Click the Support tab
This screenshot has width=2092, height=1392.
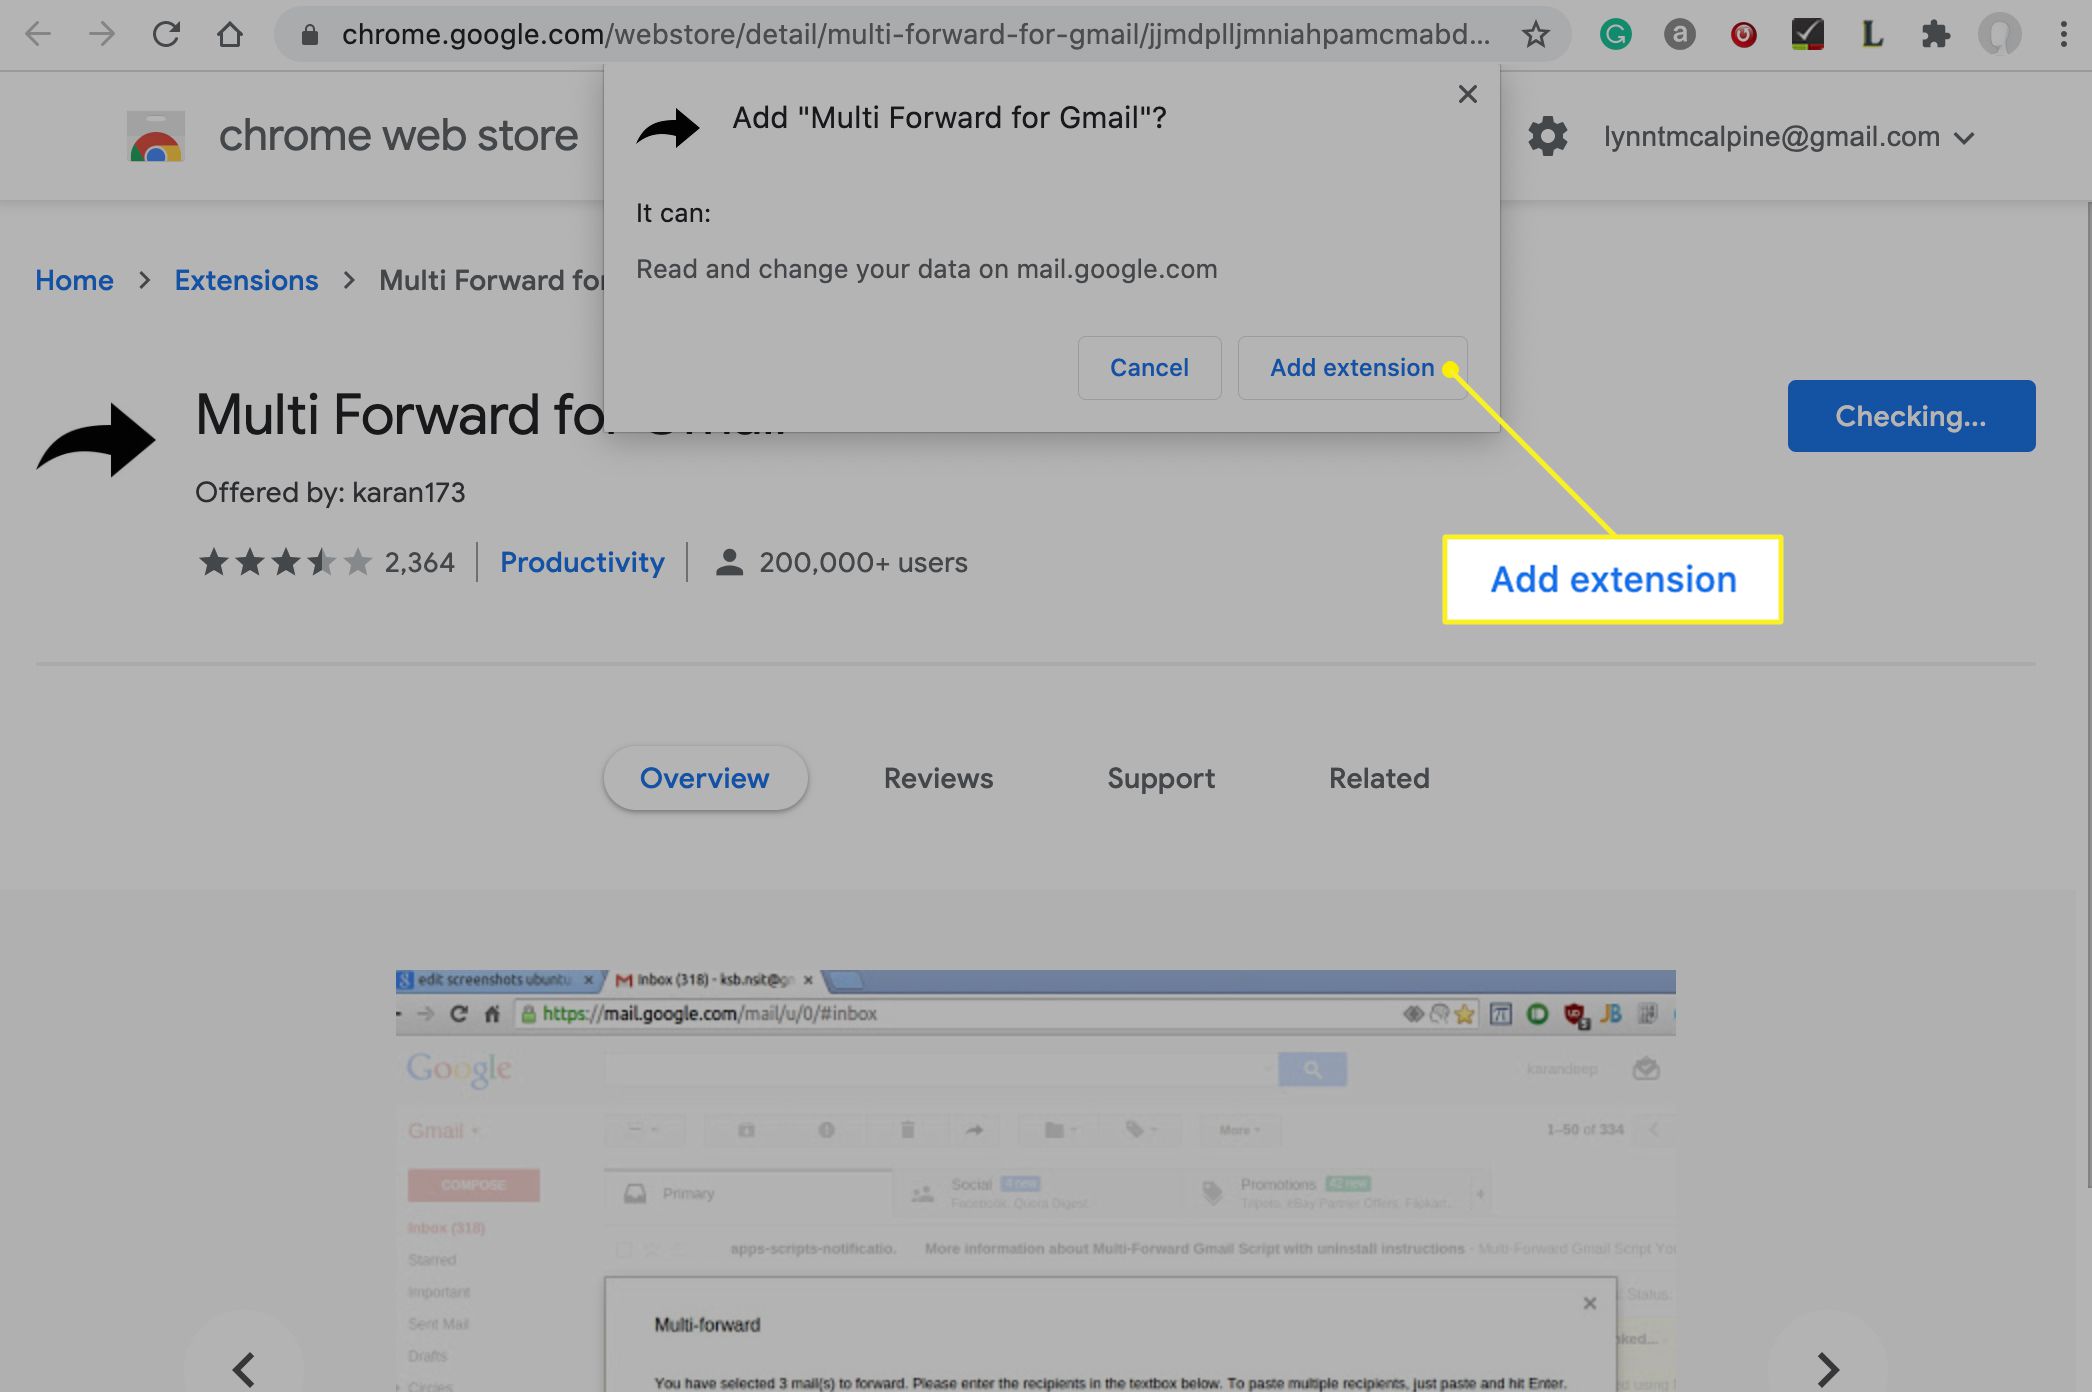click(x=1160, y=778)
